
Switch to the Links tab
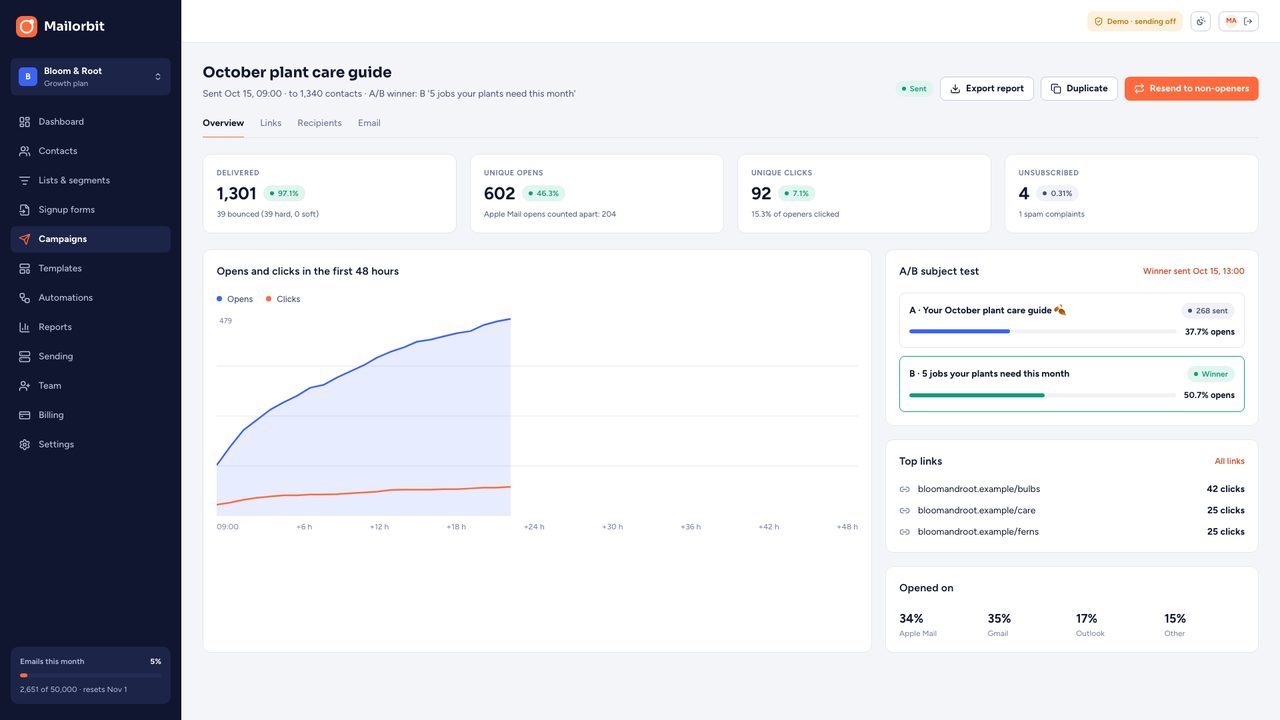pyautogui.click(x=271, y=123)
